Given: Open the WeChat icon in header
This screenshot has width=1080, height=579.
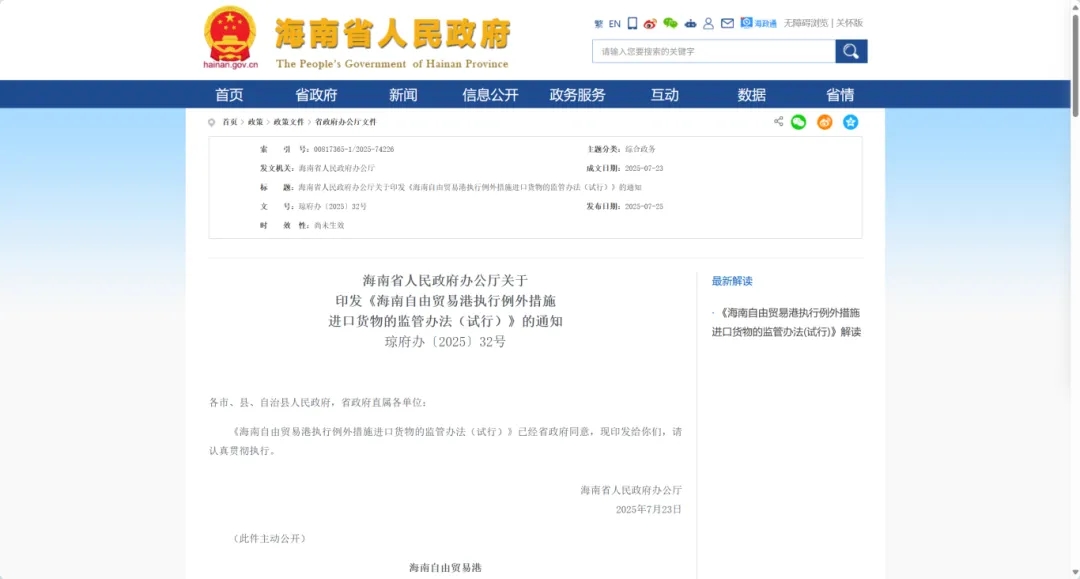Looking at the screenshot, I should [x=670, y=23].
